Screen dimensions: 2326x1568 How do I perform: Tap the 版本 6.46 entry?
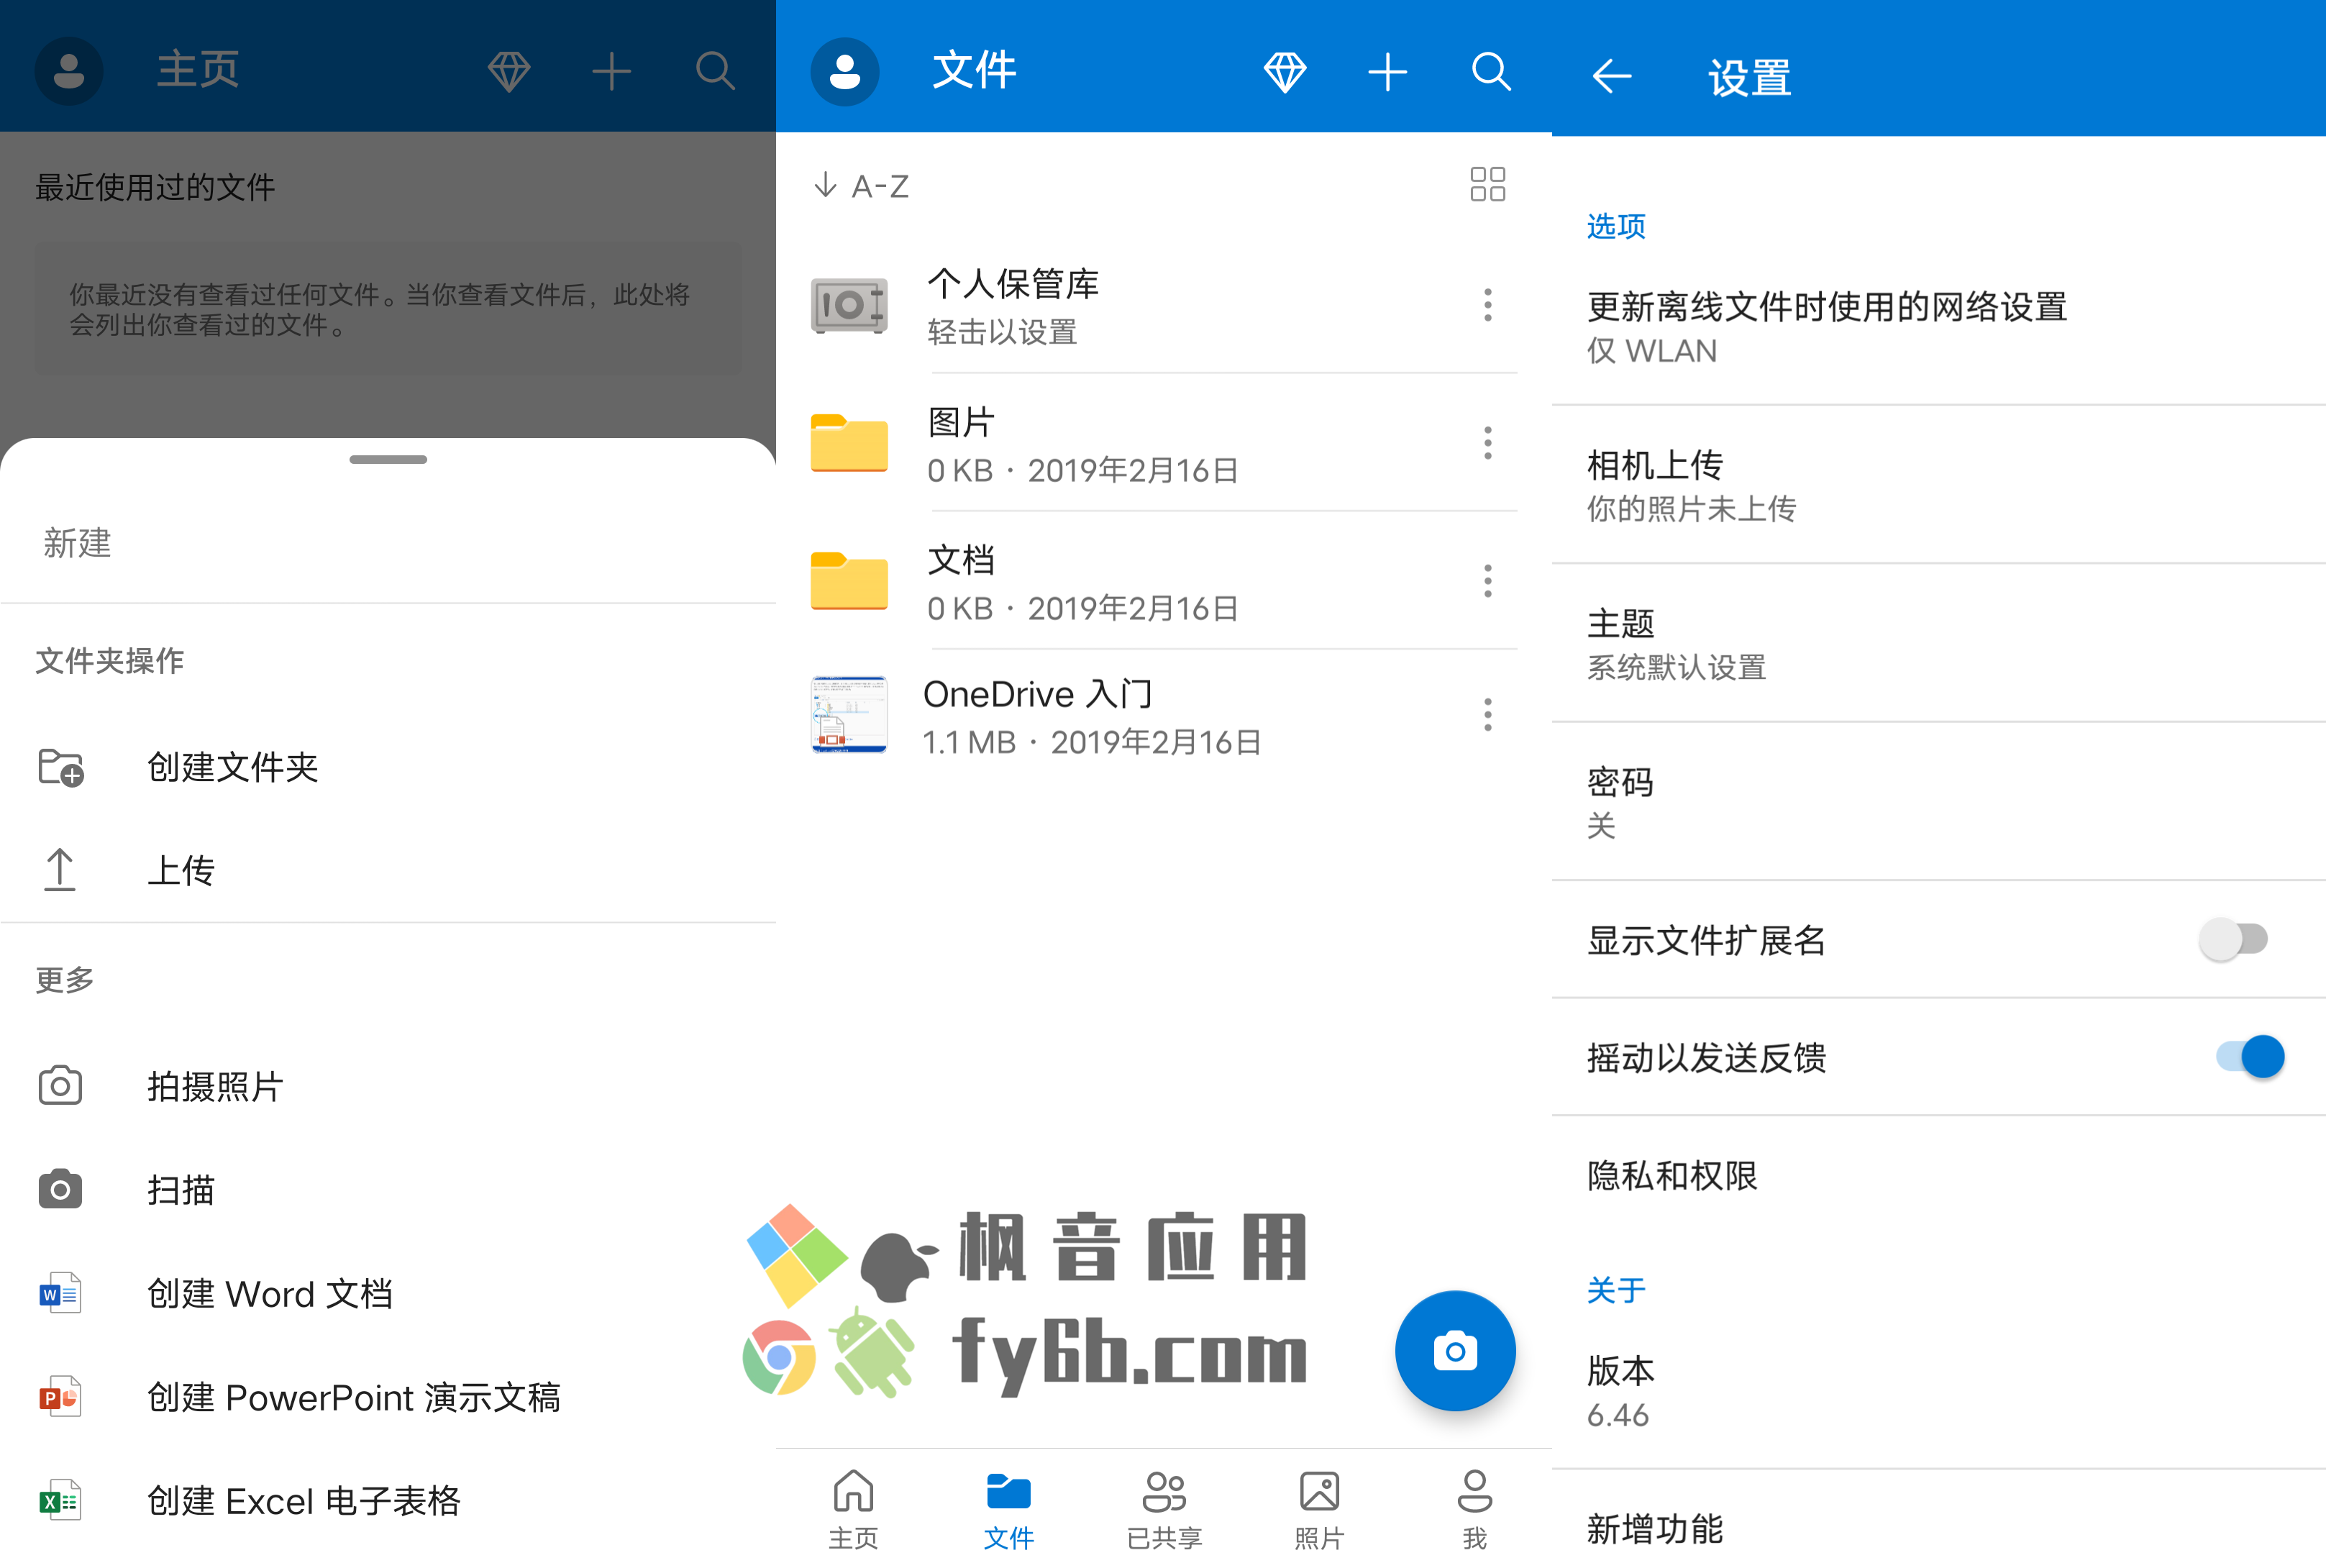(x=1938, y=1391)
